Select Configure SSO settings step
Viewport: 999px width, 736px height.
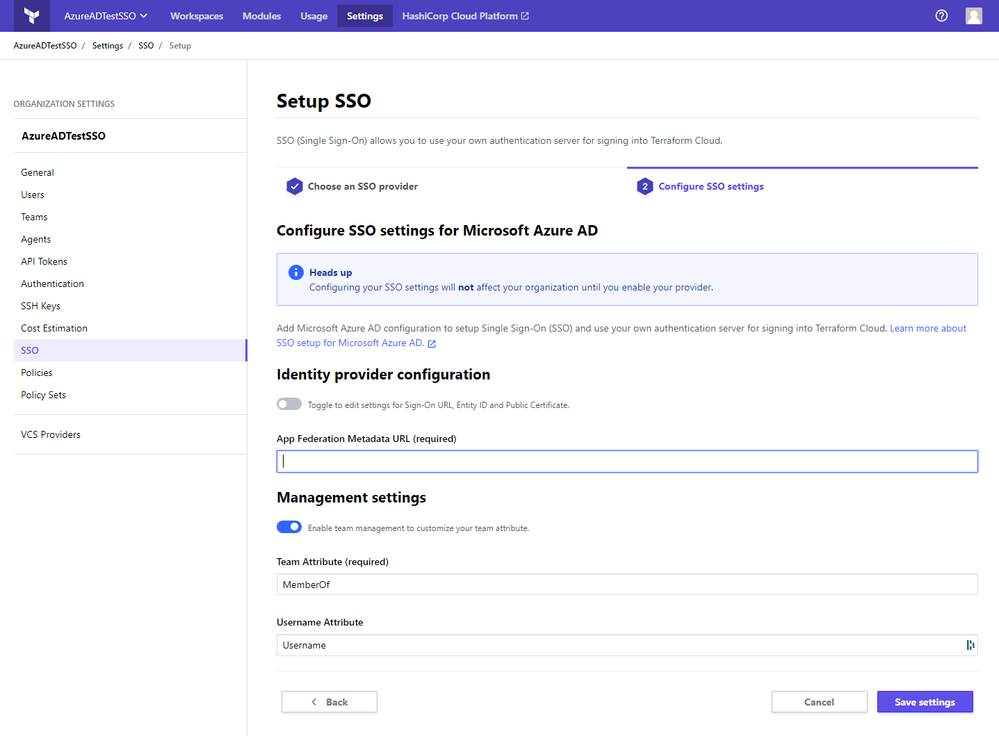[x=710, y=186]
